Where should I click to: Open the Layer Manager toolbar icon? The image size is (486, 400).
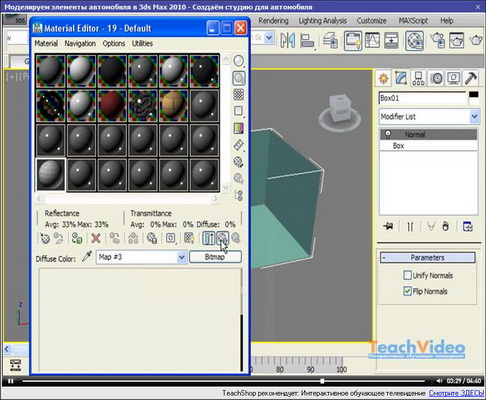(x=330, y=41)
